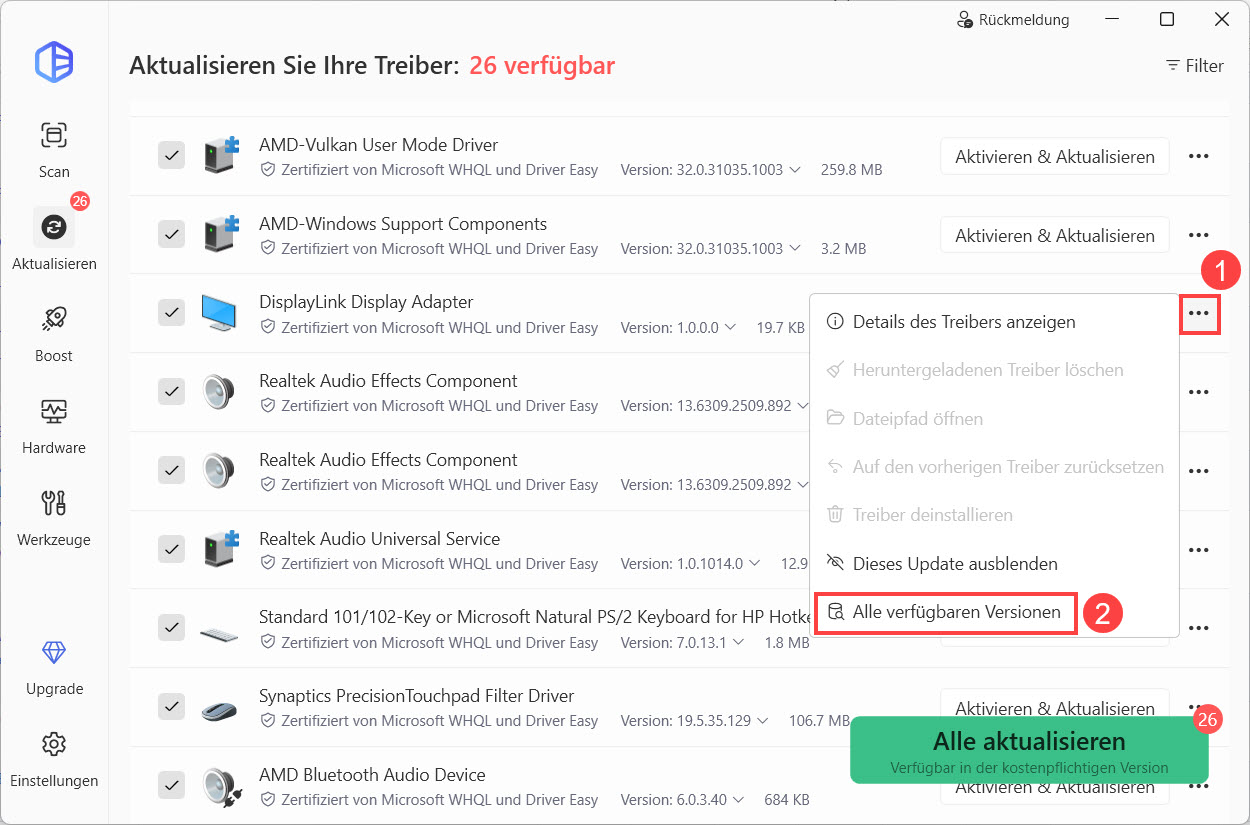Click the AMD-Vulkan User Mode Driver device icon
The height and width of the screenshot is (825, 1250).
[x=220, y=156]
